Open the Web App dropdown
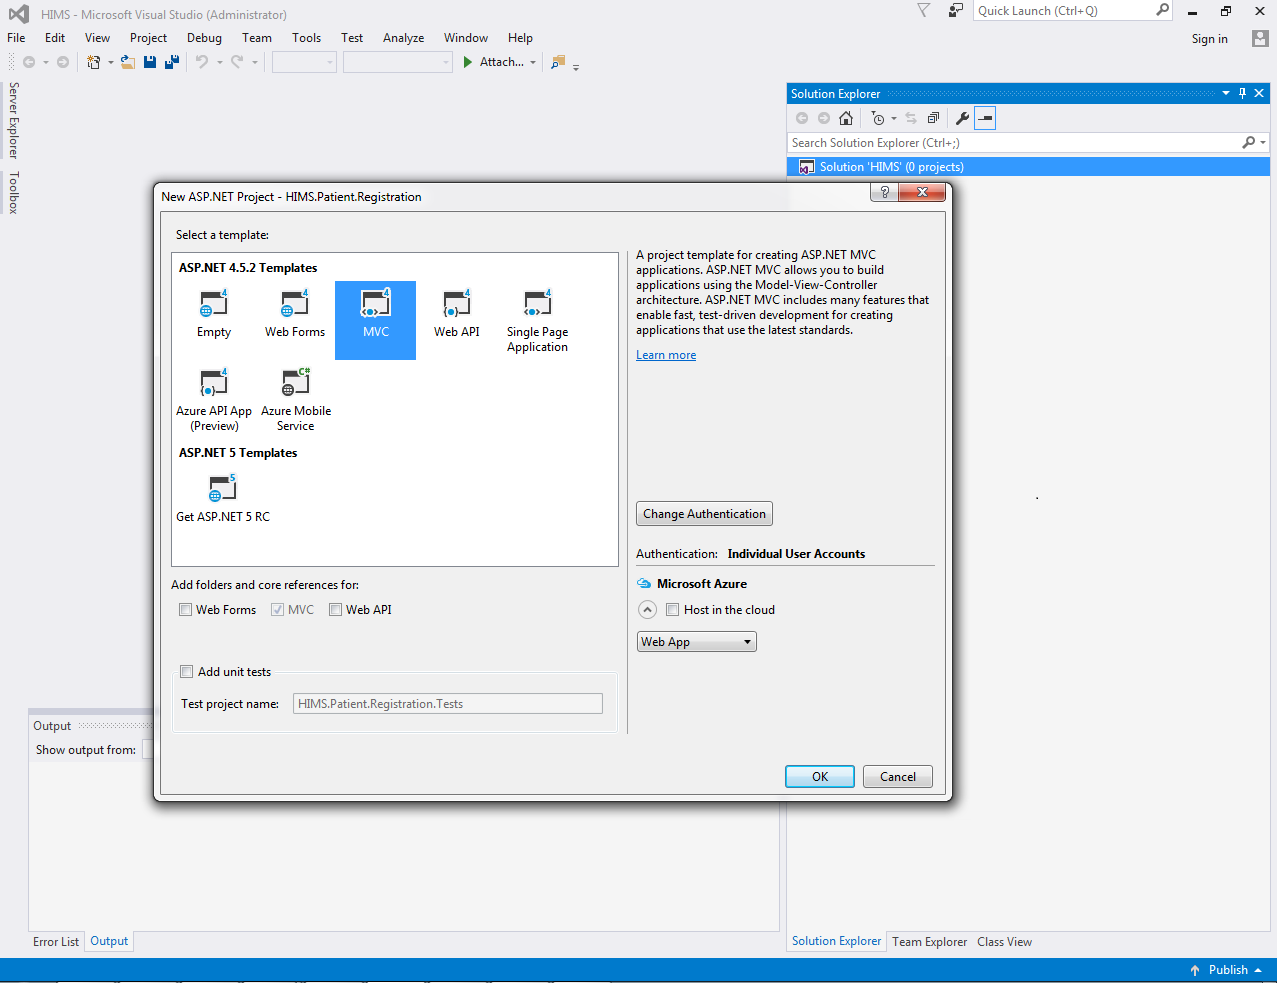 [x=697, y=642]
